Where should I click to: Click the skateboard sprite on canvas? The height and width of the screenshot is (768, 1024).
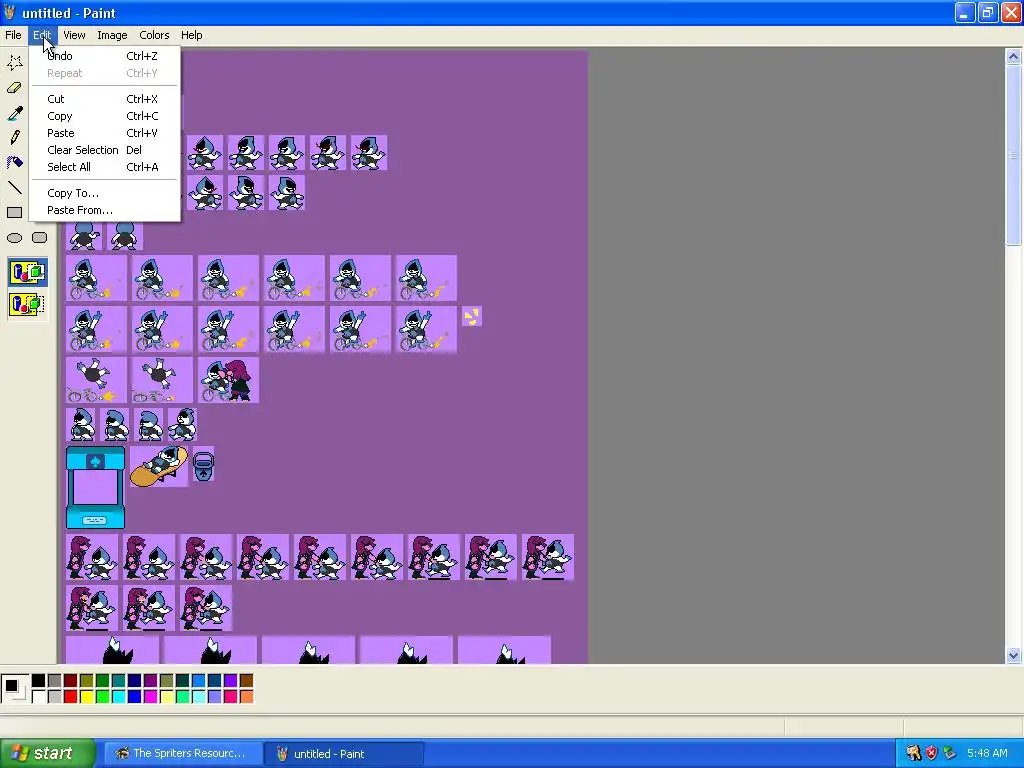159,466
